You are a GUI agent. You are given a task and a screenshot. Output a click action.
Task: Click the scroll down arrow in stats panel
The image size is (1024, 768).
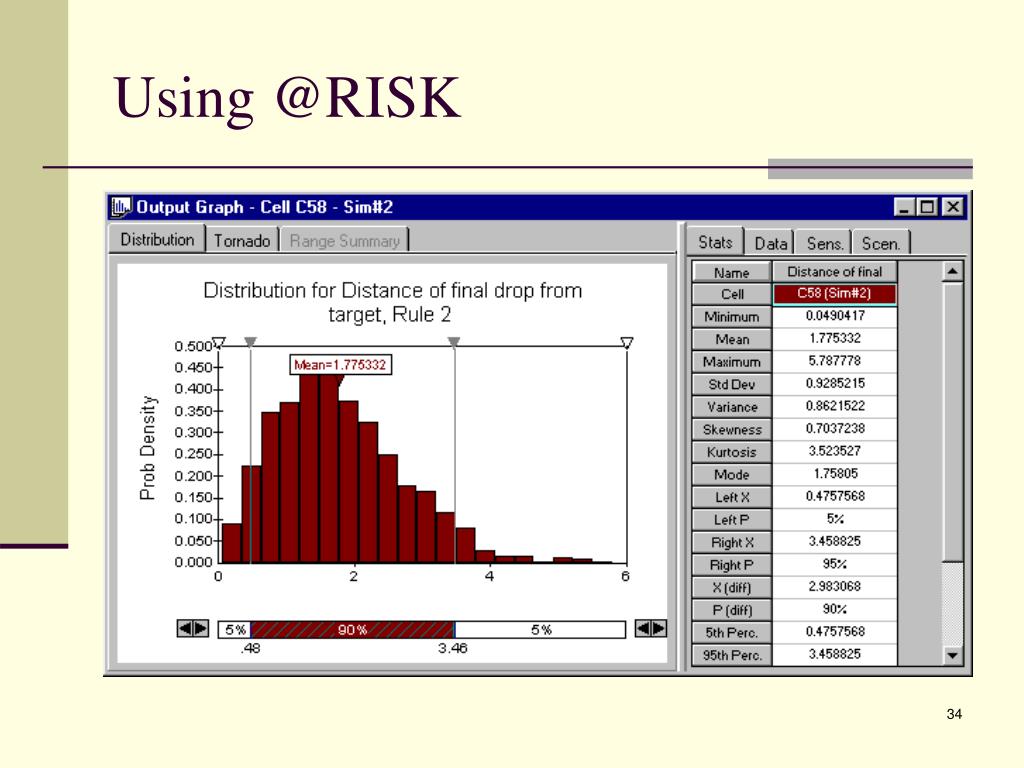click(952, 655)
